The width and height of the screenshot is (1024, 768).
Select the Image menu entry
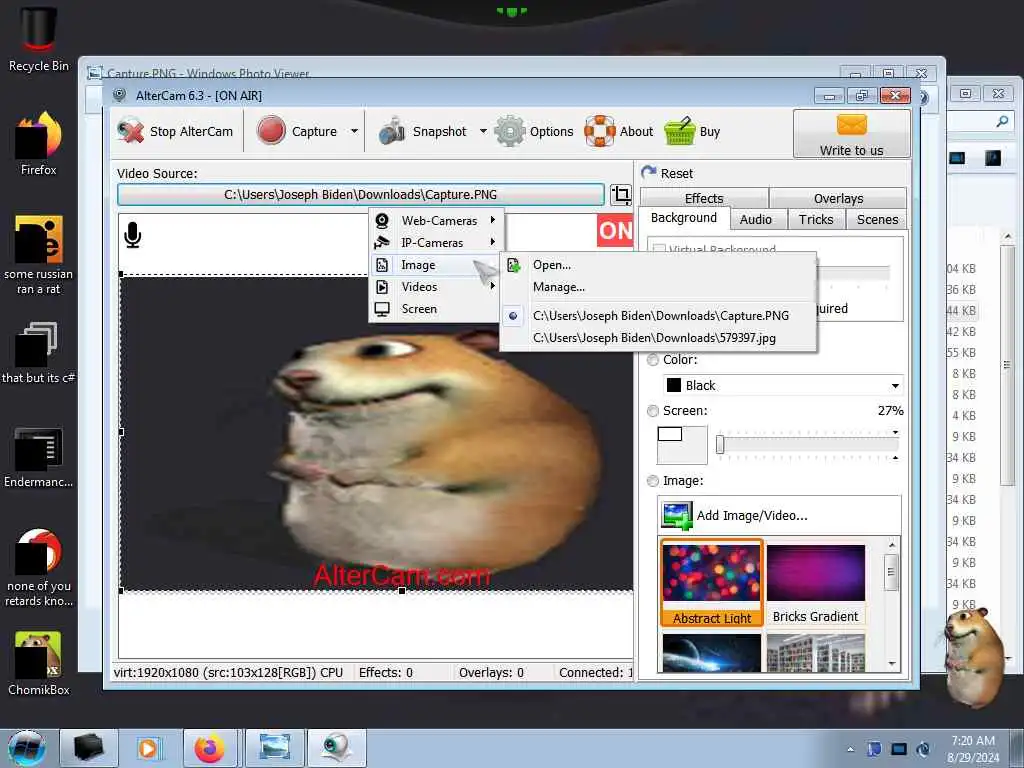(436, 264)
